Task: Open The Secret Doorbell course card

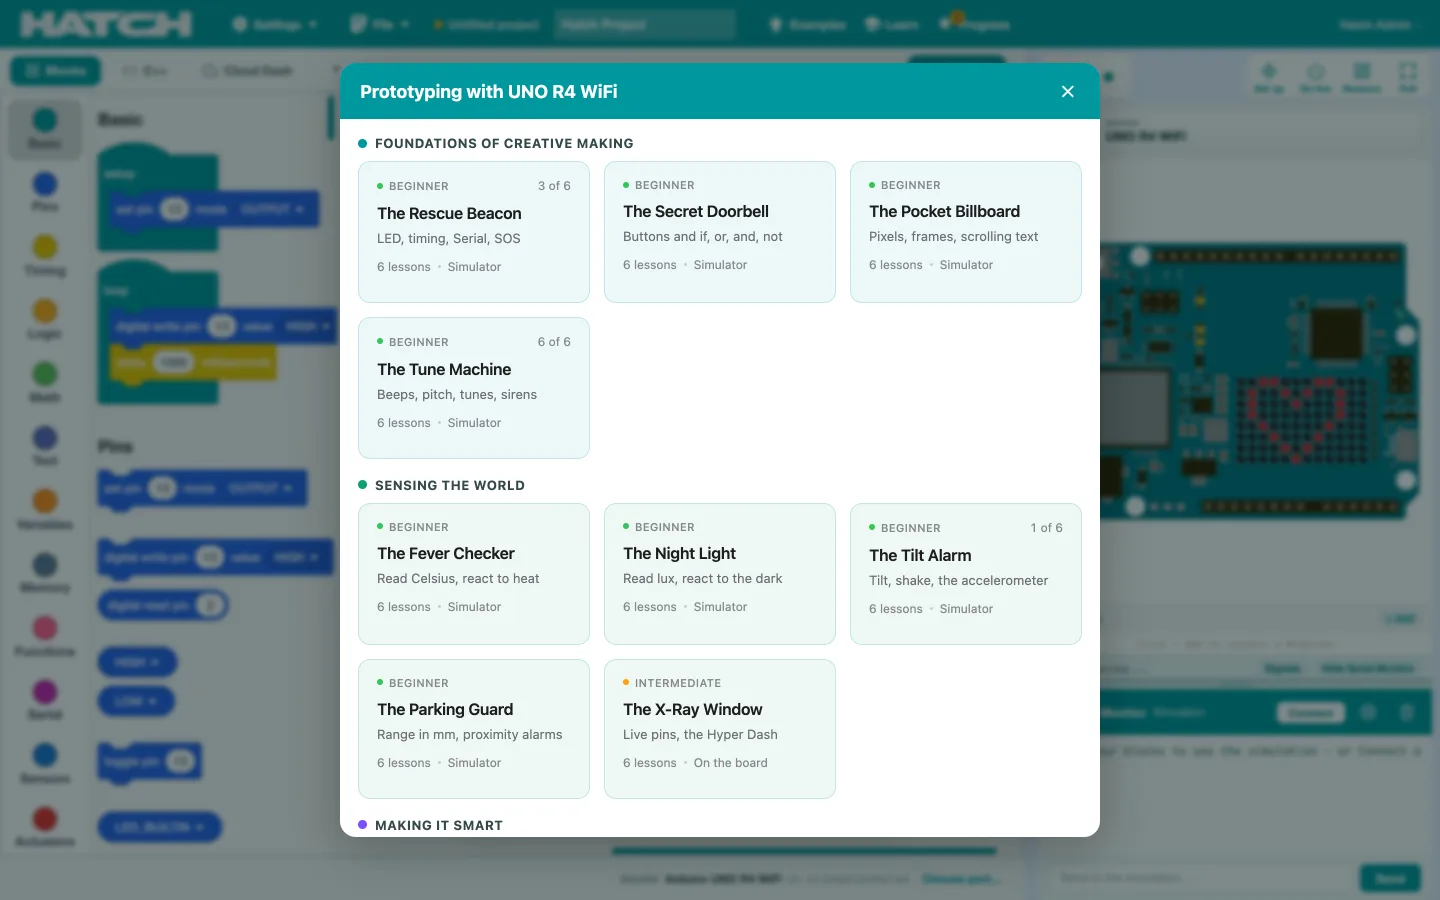Action: (x=720, y=232)
